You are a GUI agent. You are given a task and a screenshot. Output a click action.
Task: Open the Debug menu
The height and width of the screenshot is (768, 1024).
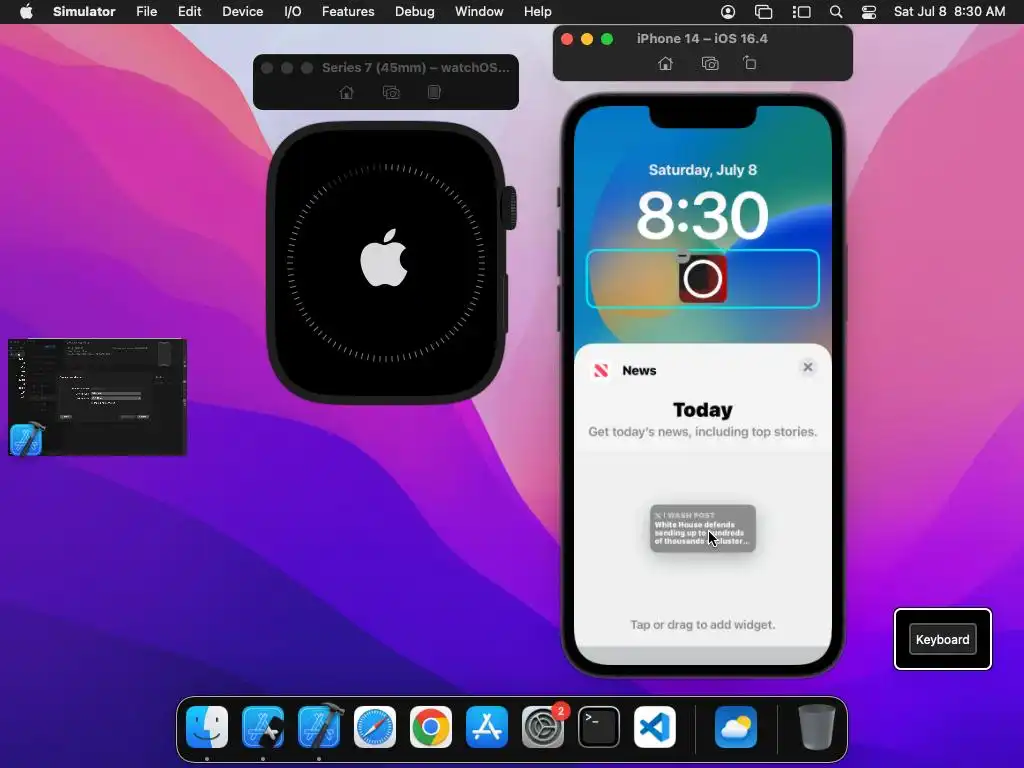pos(415,12)
